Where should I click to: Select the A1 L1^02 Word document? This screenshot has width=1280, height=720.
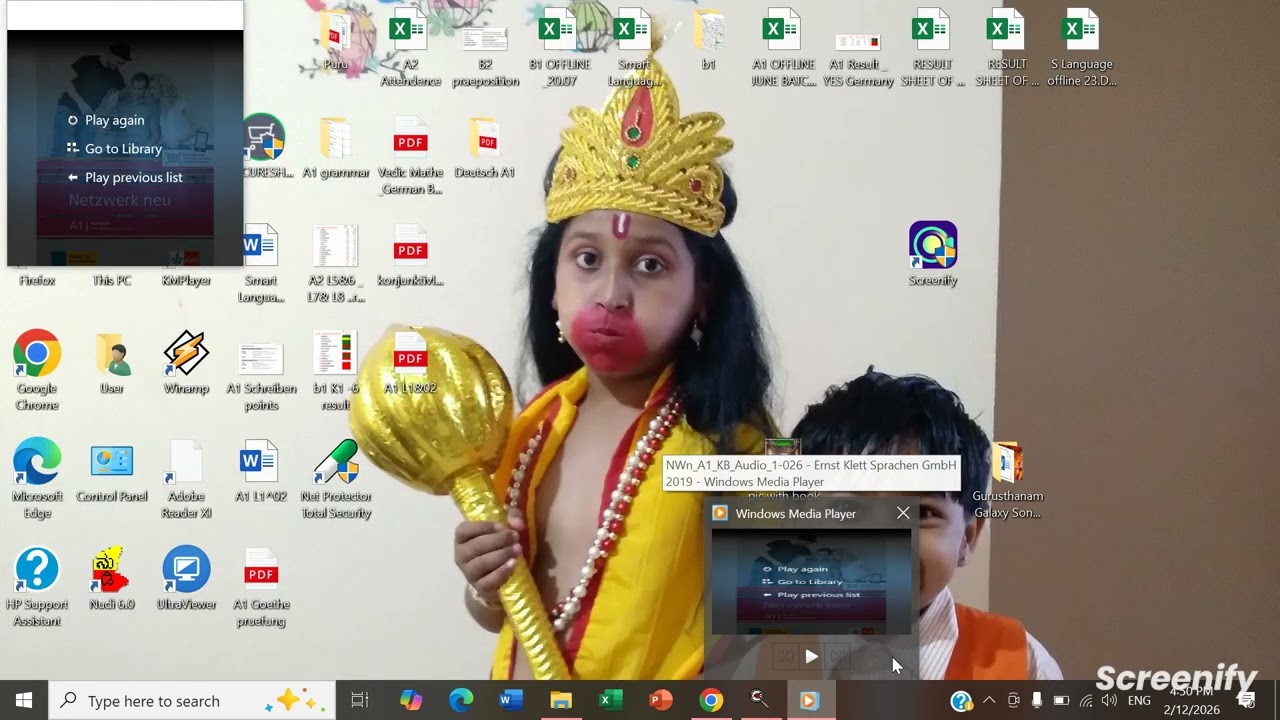(261, 471)
